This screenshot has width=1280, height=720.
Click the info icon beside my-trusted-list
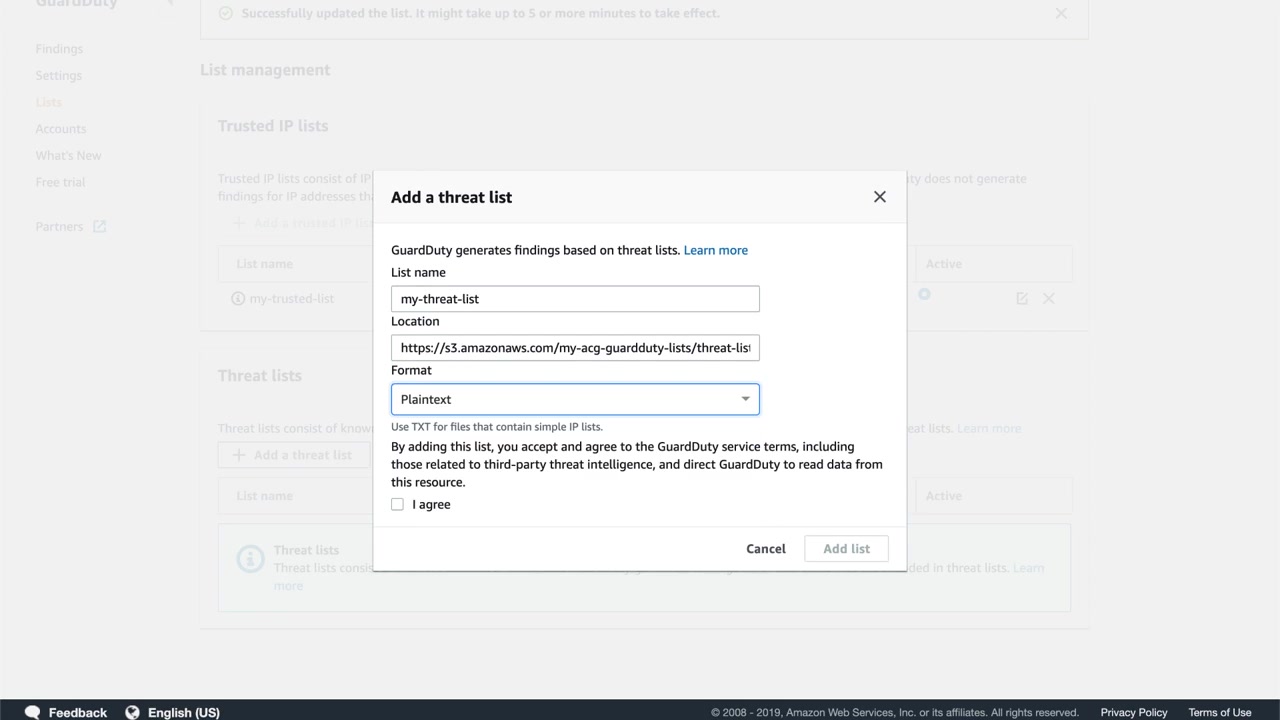[x=238, y=298]
